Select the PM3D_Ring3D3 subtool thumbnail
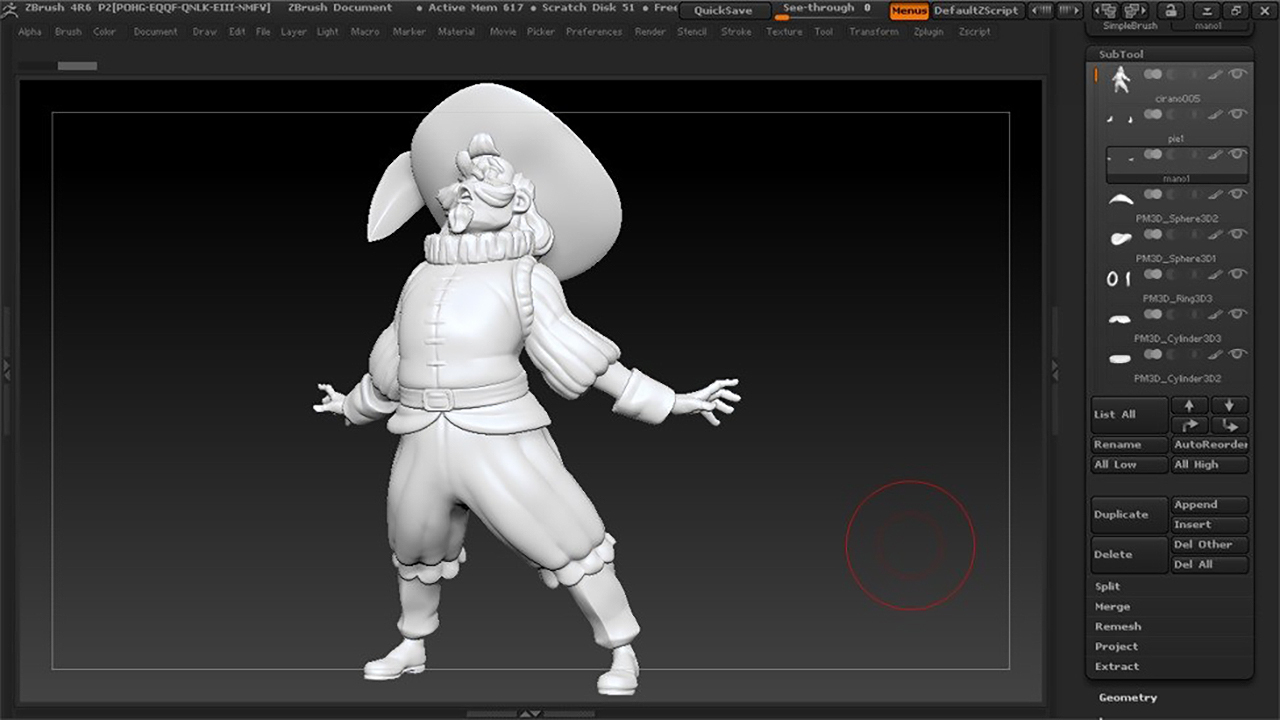 click(x=1119, y=279)
